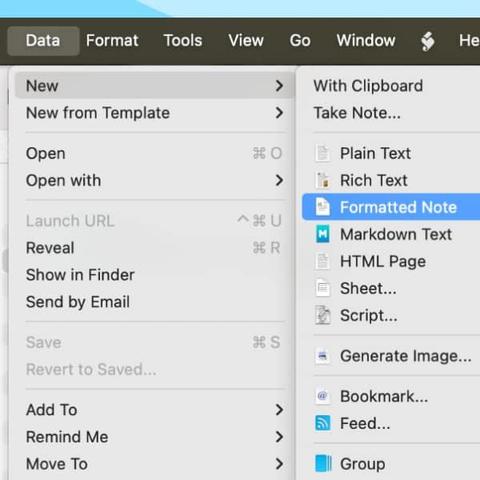Click the Plain Text document icon
This screenshot has height=480, width=480.
click(x=322, y=154)
